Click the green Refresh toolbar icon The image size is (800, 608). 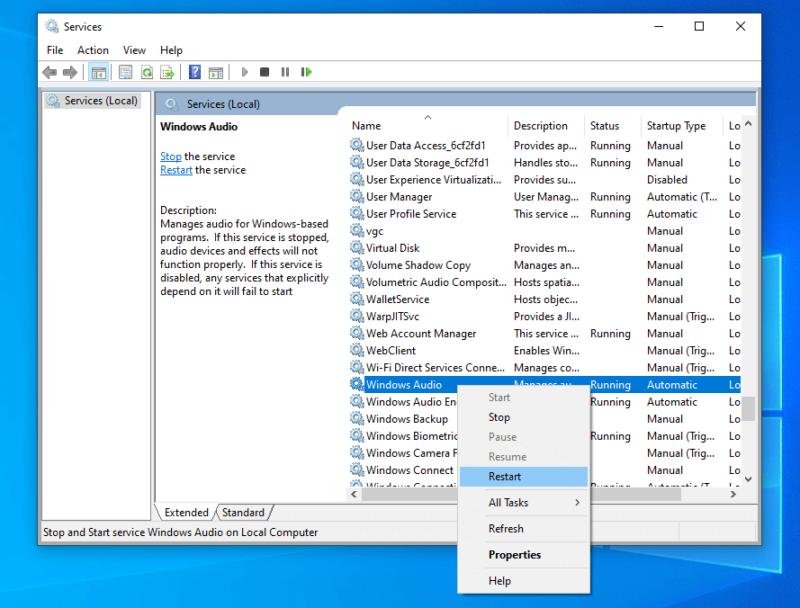(146, 72)
